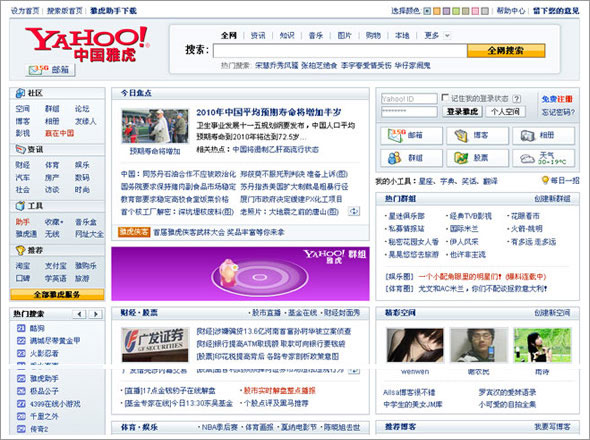Image resolution: width=590 pixels, height=440 pixels.
Task: Click the 雅虎助手 hot search item icon
Action: [21, 379]
